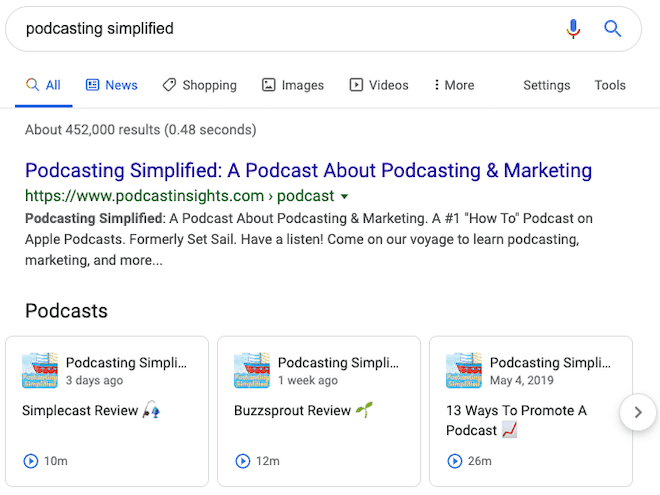
Task: Click the All tab magnifier icon
Action: [x=32, y=85]
